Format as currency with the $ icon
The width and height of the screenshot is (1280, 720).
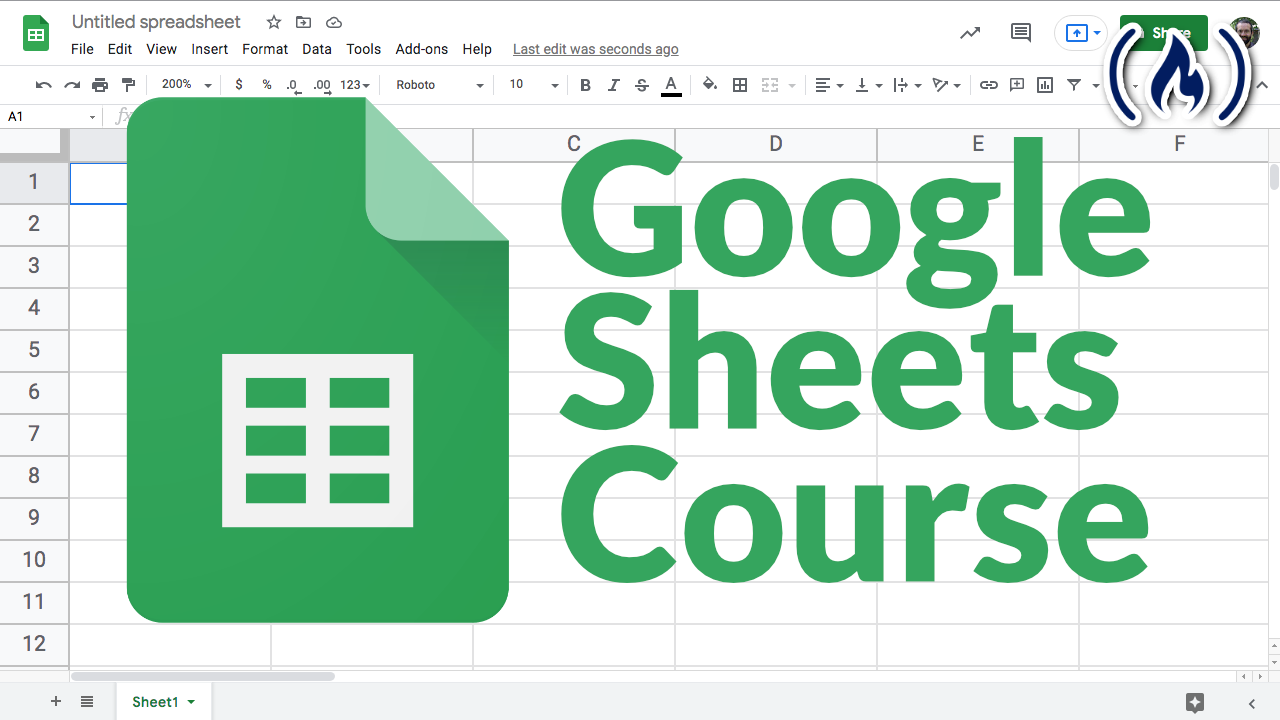click(x=238, y=85)
